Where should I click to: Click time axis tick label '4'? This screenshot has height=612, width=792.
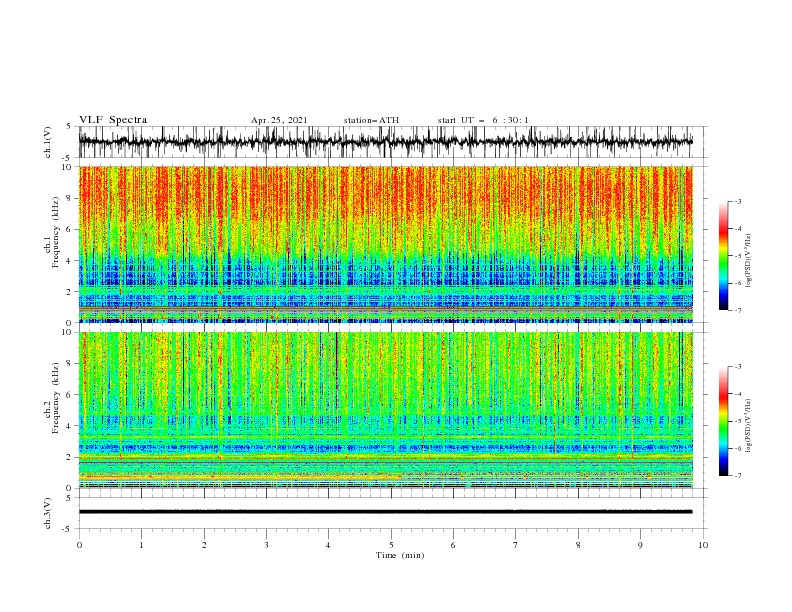[x=328, y=545]
